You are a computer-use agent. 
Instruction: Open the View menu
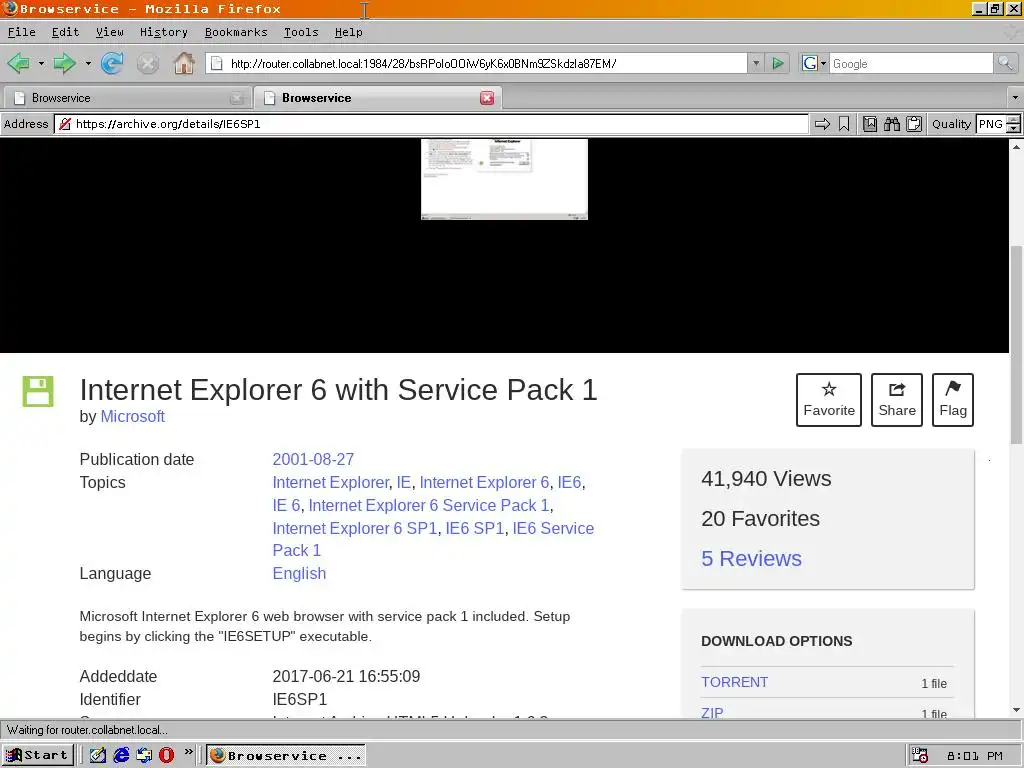point(110,32)
